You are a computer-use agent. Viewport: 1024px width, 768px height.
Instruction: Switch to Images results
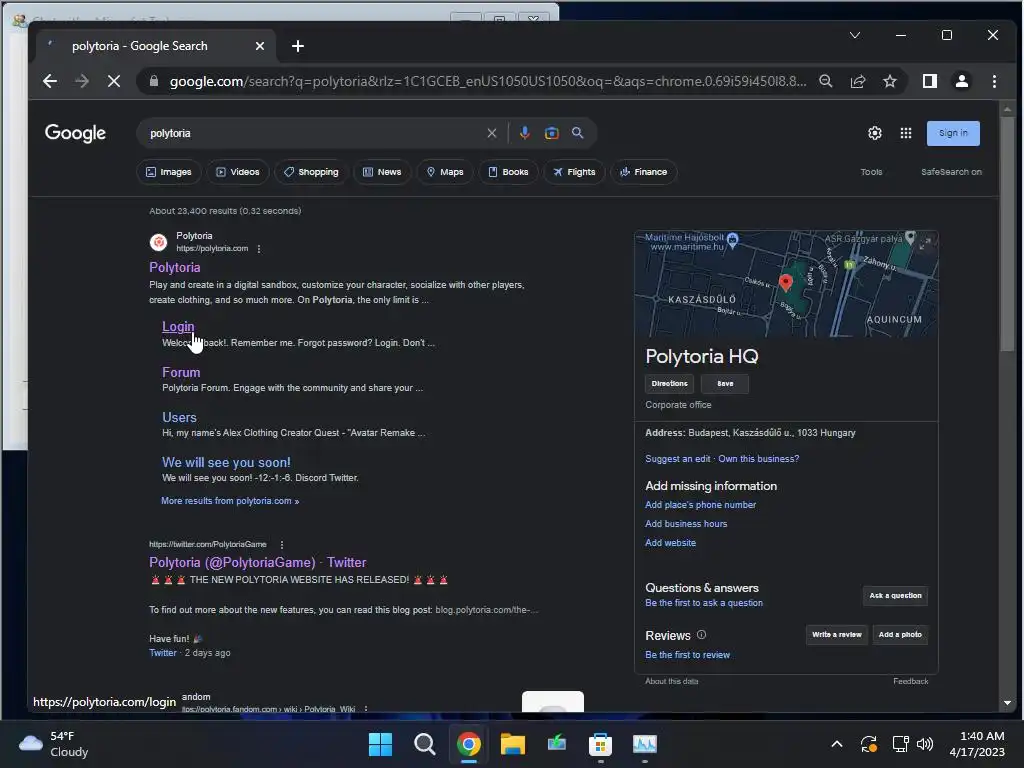coord(169,172)
